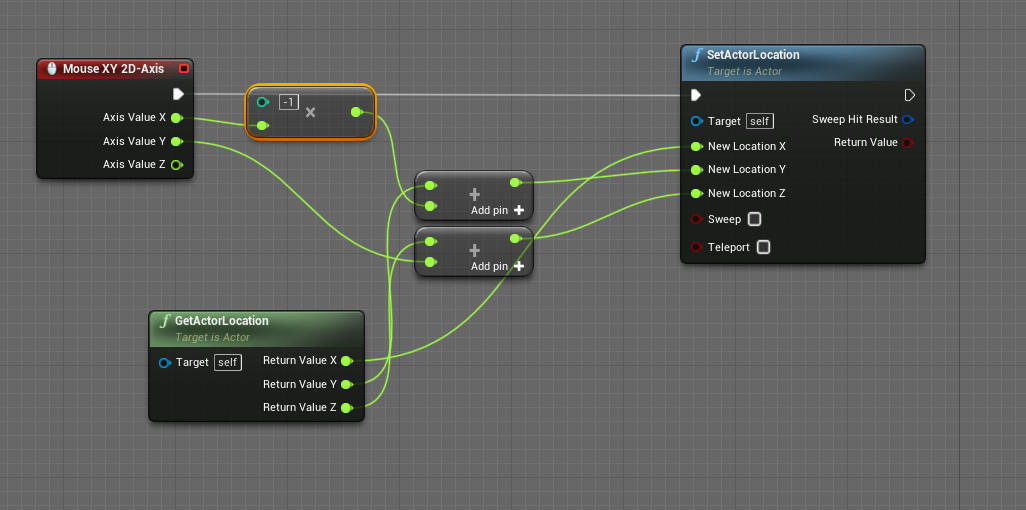
Task: Click the Return Value Y output pin
Action: click(347, 384)
